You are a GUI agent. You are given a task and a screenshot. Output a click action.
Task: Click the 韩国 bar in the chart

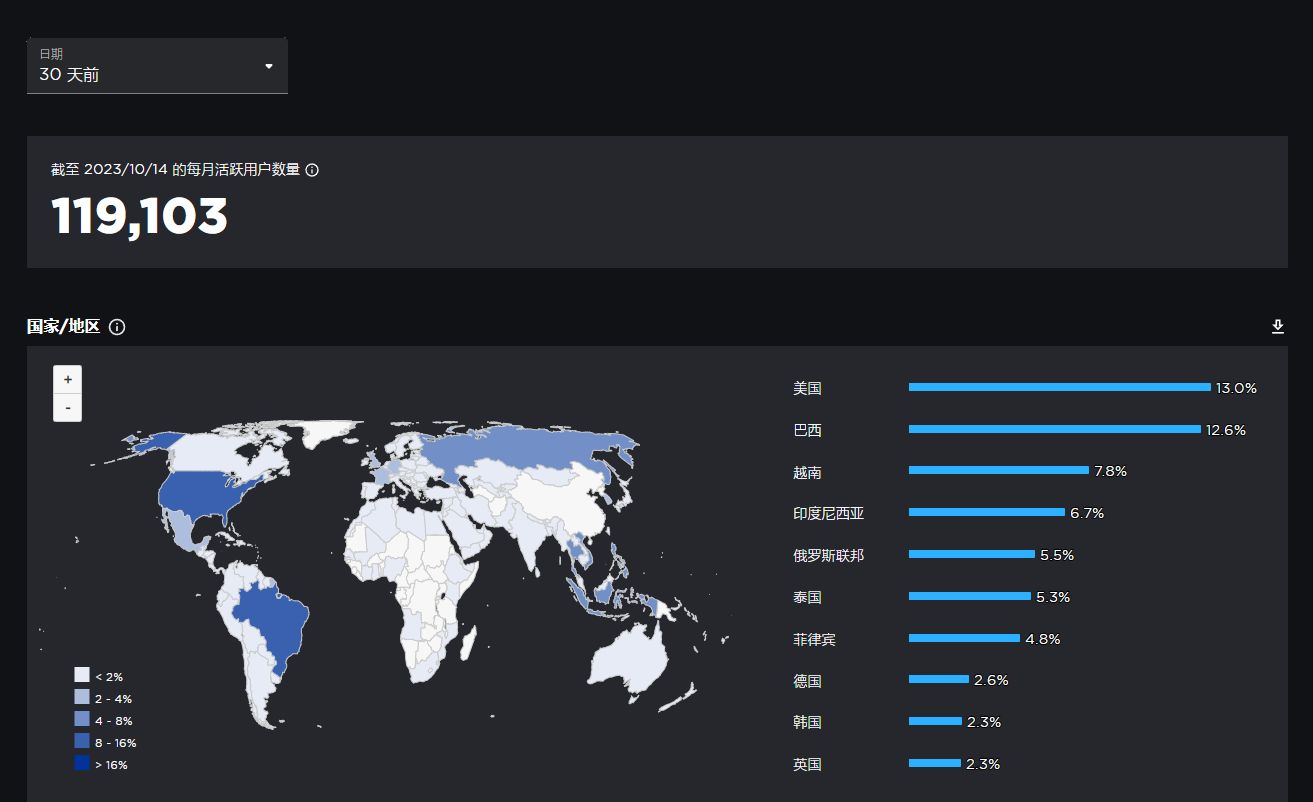[x=935, y=721]
